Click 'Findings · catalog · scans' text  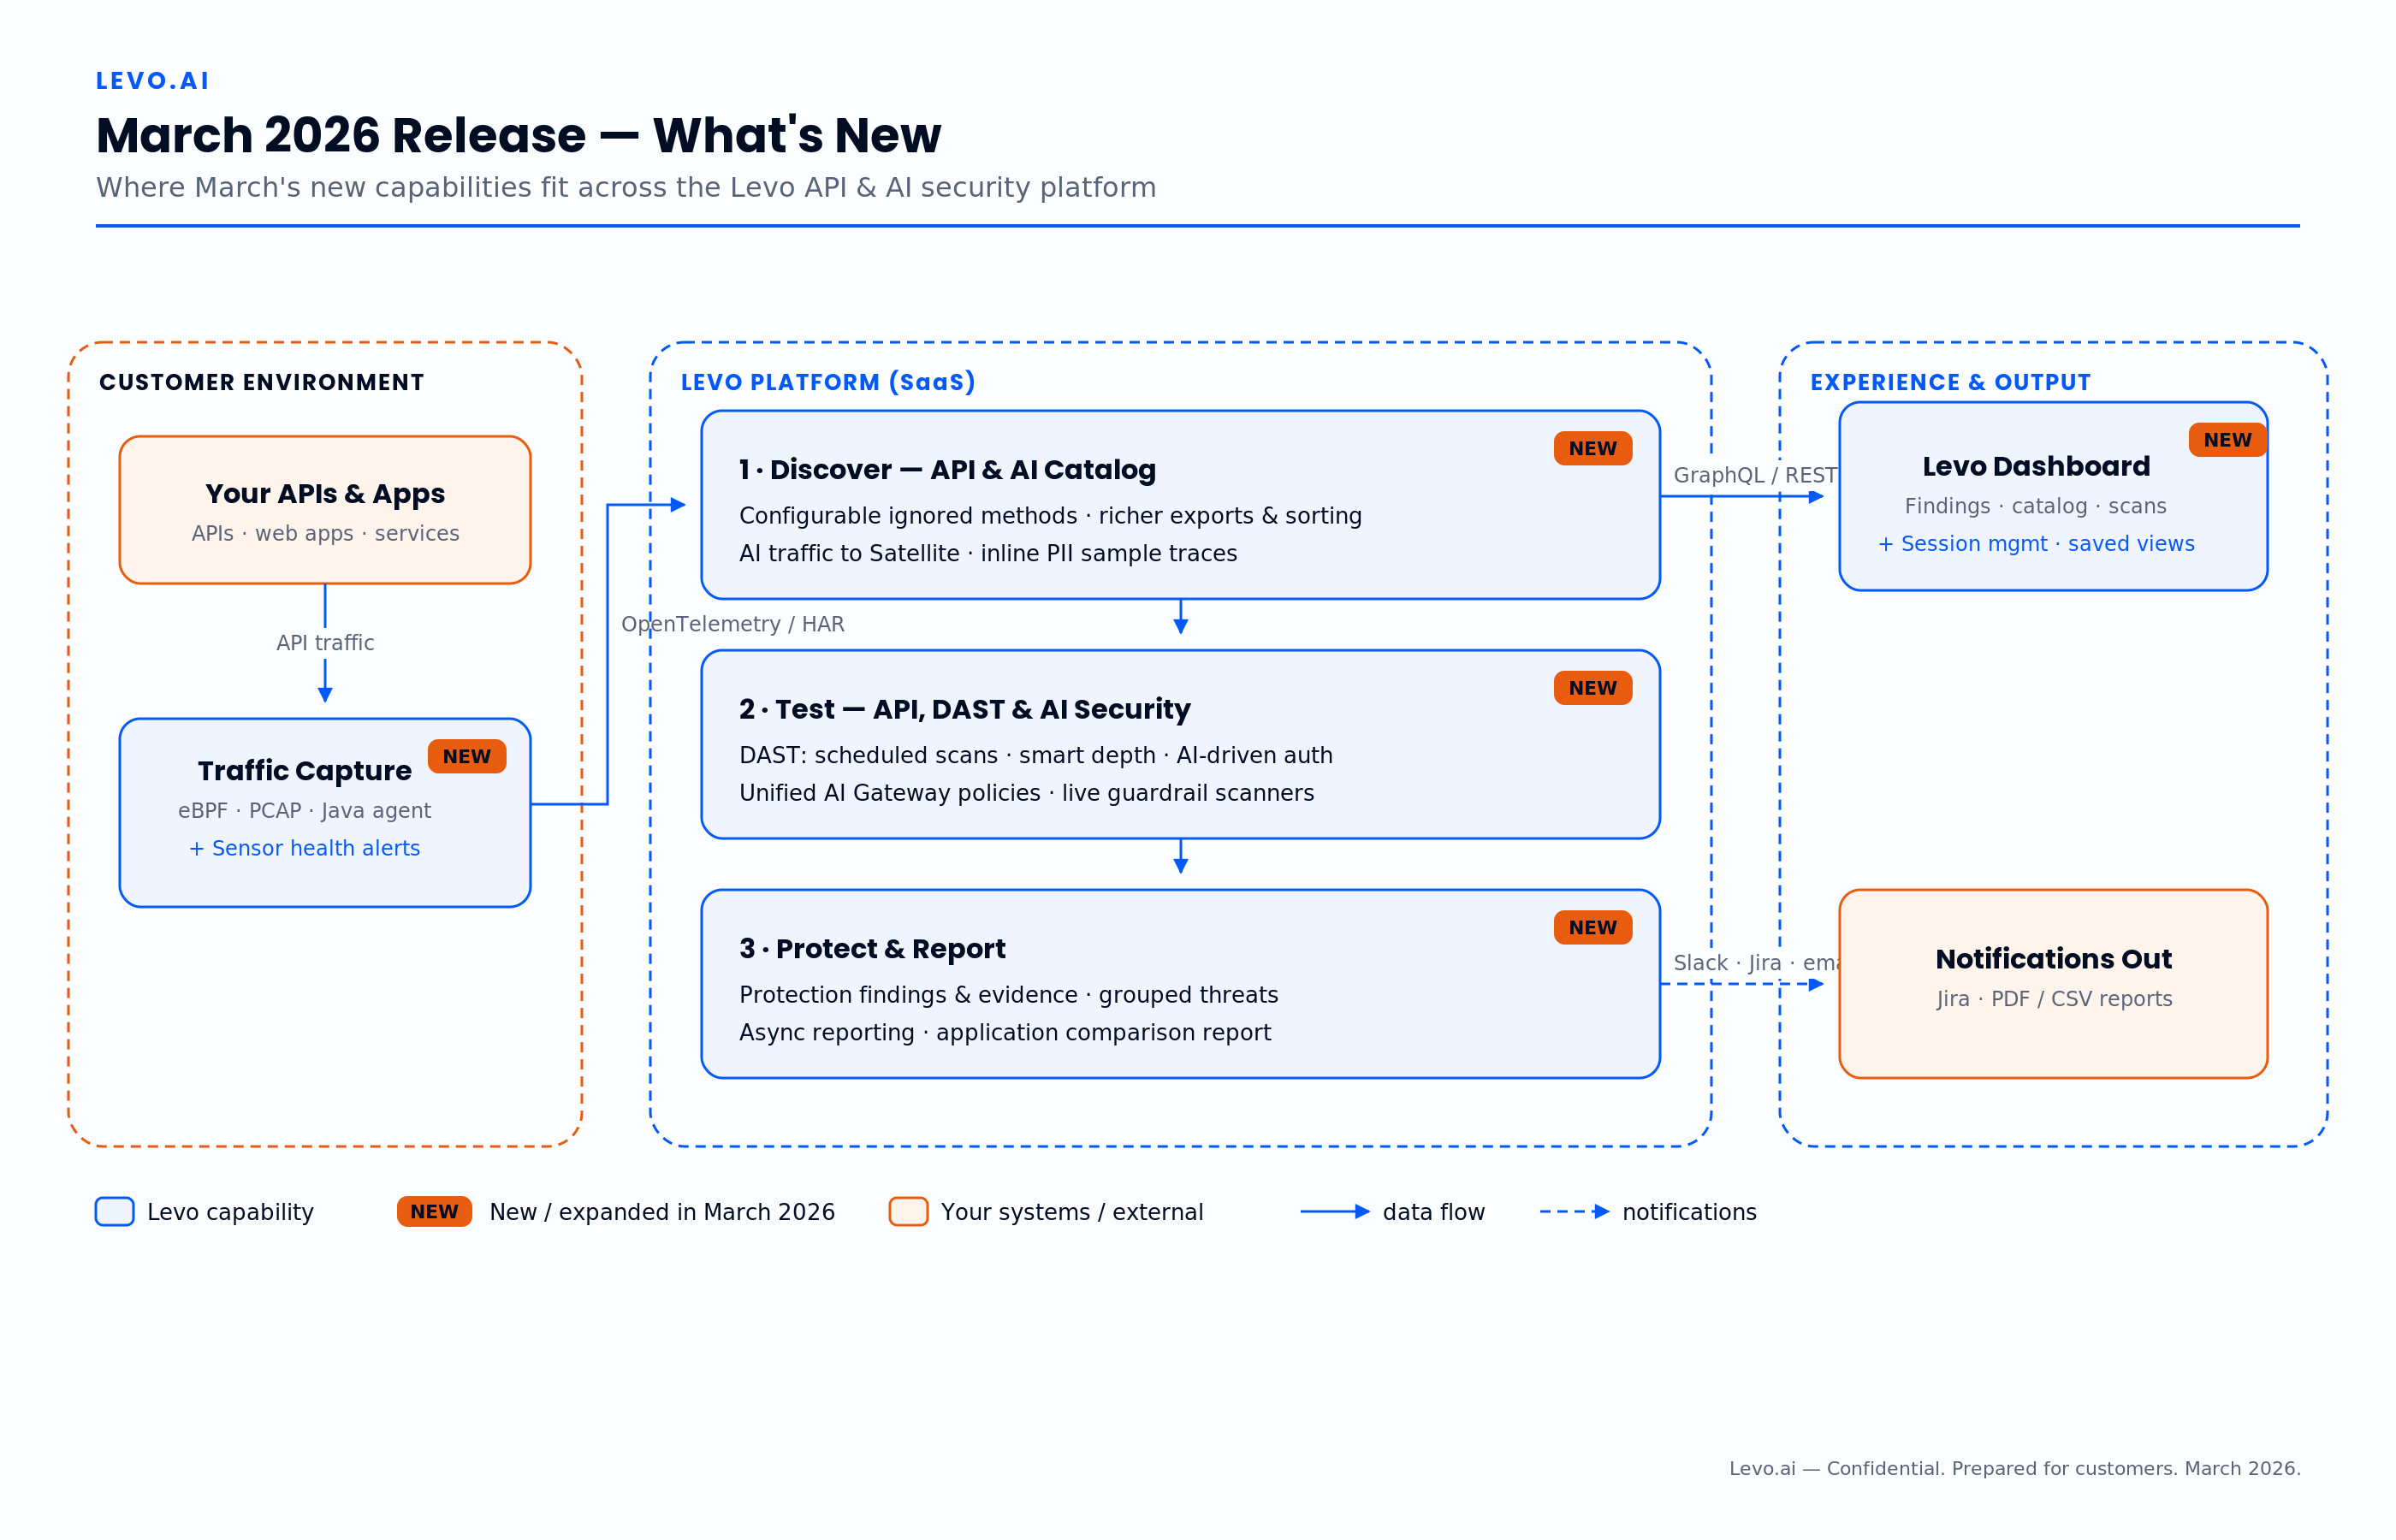tap(2036, 506)
